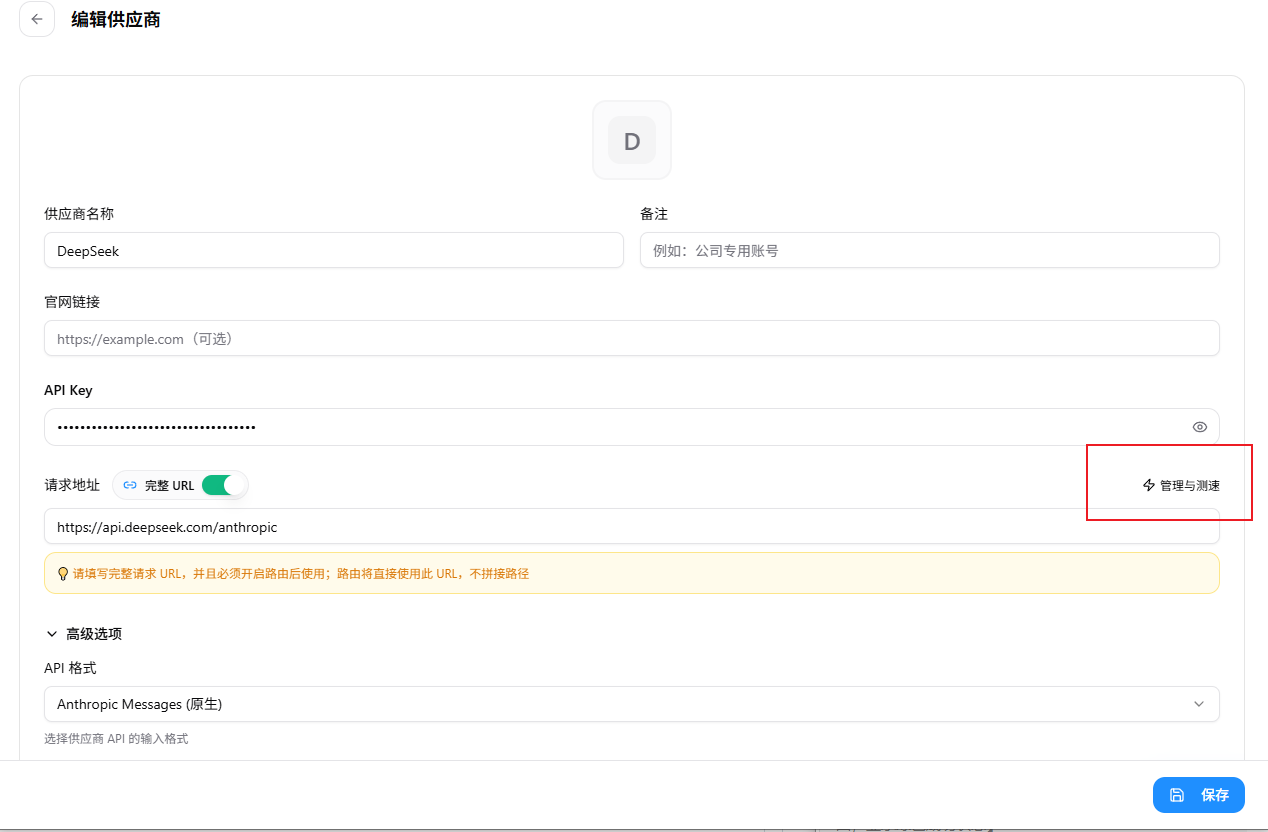Click the 官网链接 input field
Image resolution: width=1268 pixels, height=832 pixels.
point(632,339)
